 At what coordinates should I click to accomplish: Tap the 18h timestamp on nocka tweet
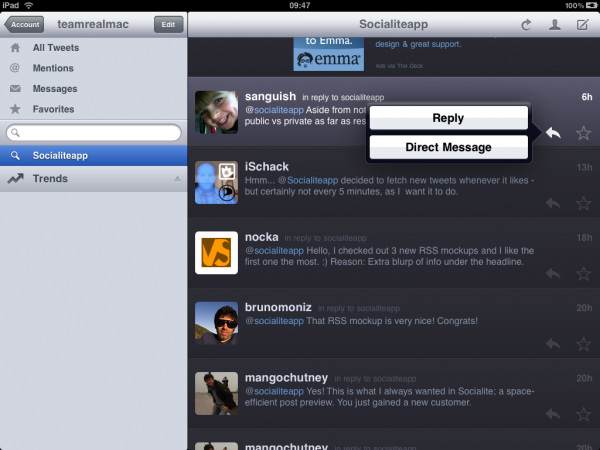point(584,238)
